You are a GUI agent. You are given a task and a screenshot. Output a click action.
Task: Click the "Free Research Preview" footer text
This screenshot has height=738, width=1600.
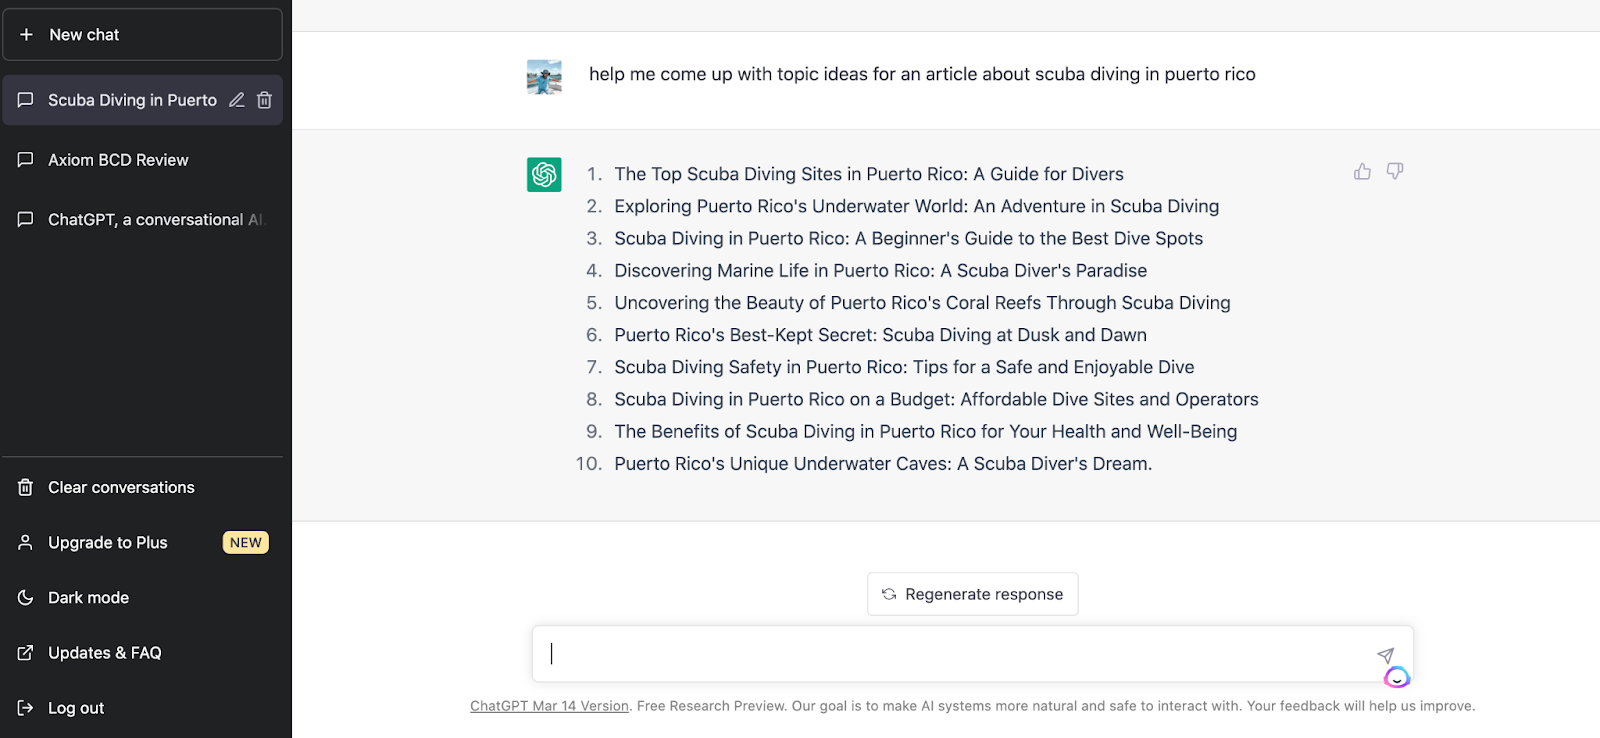pyautogui.click(x=710, y=706)
